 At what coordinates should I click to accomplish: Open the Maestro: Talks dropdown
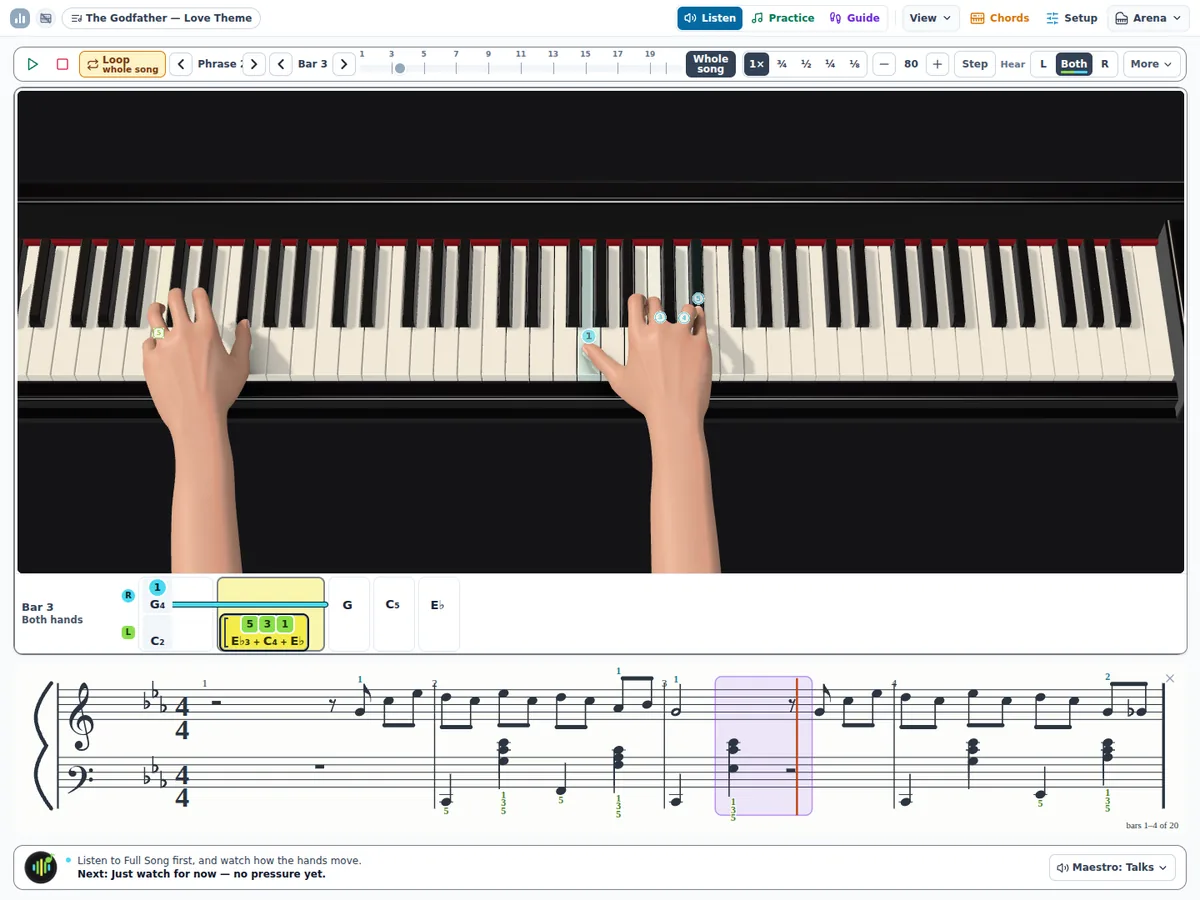1112,867
